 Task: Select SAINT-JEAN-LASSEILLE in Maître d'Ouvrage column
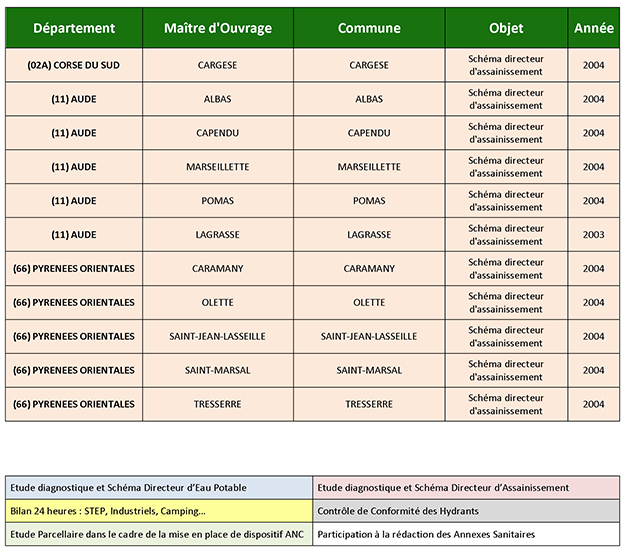(218, 337)
